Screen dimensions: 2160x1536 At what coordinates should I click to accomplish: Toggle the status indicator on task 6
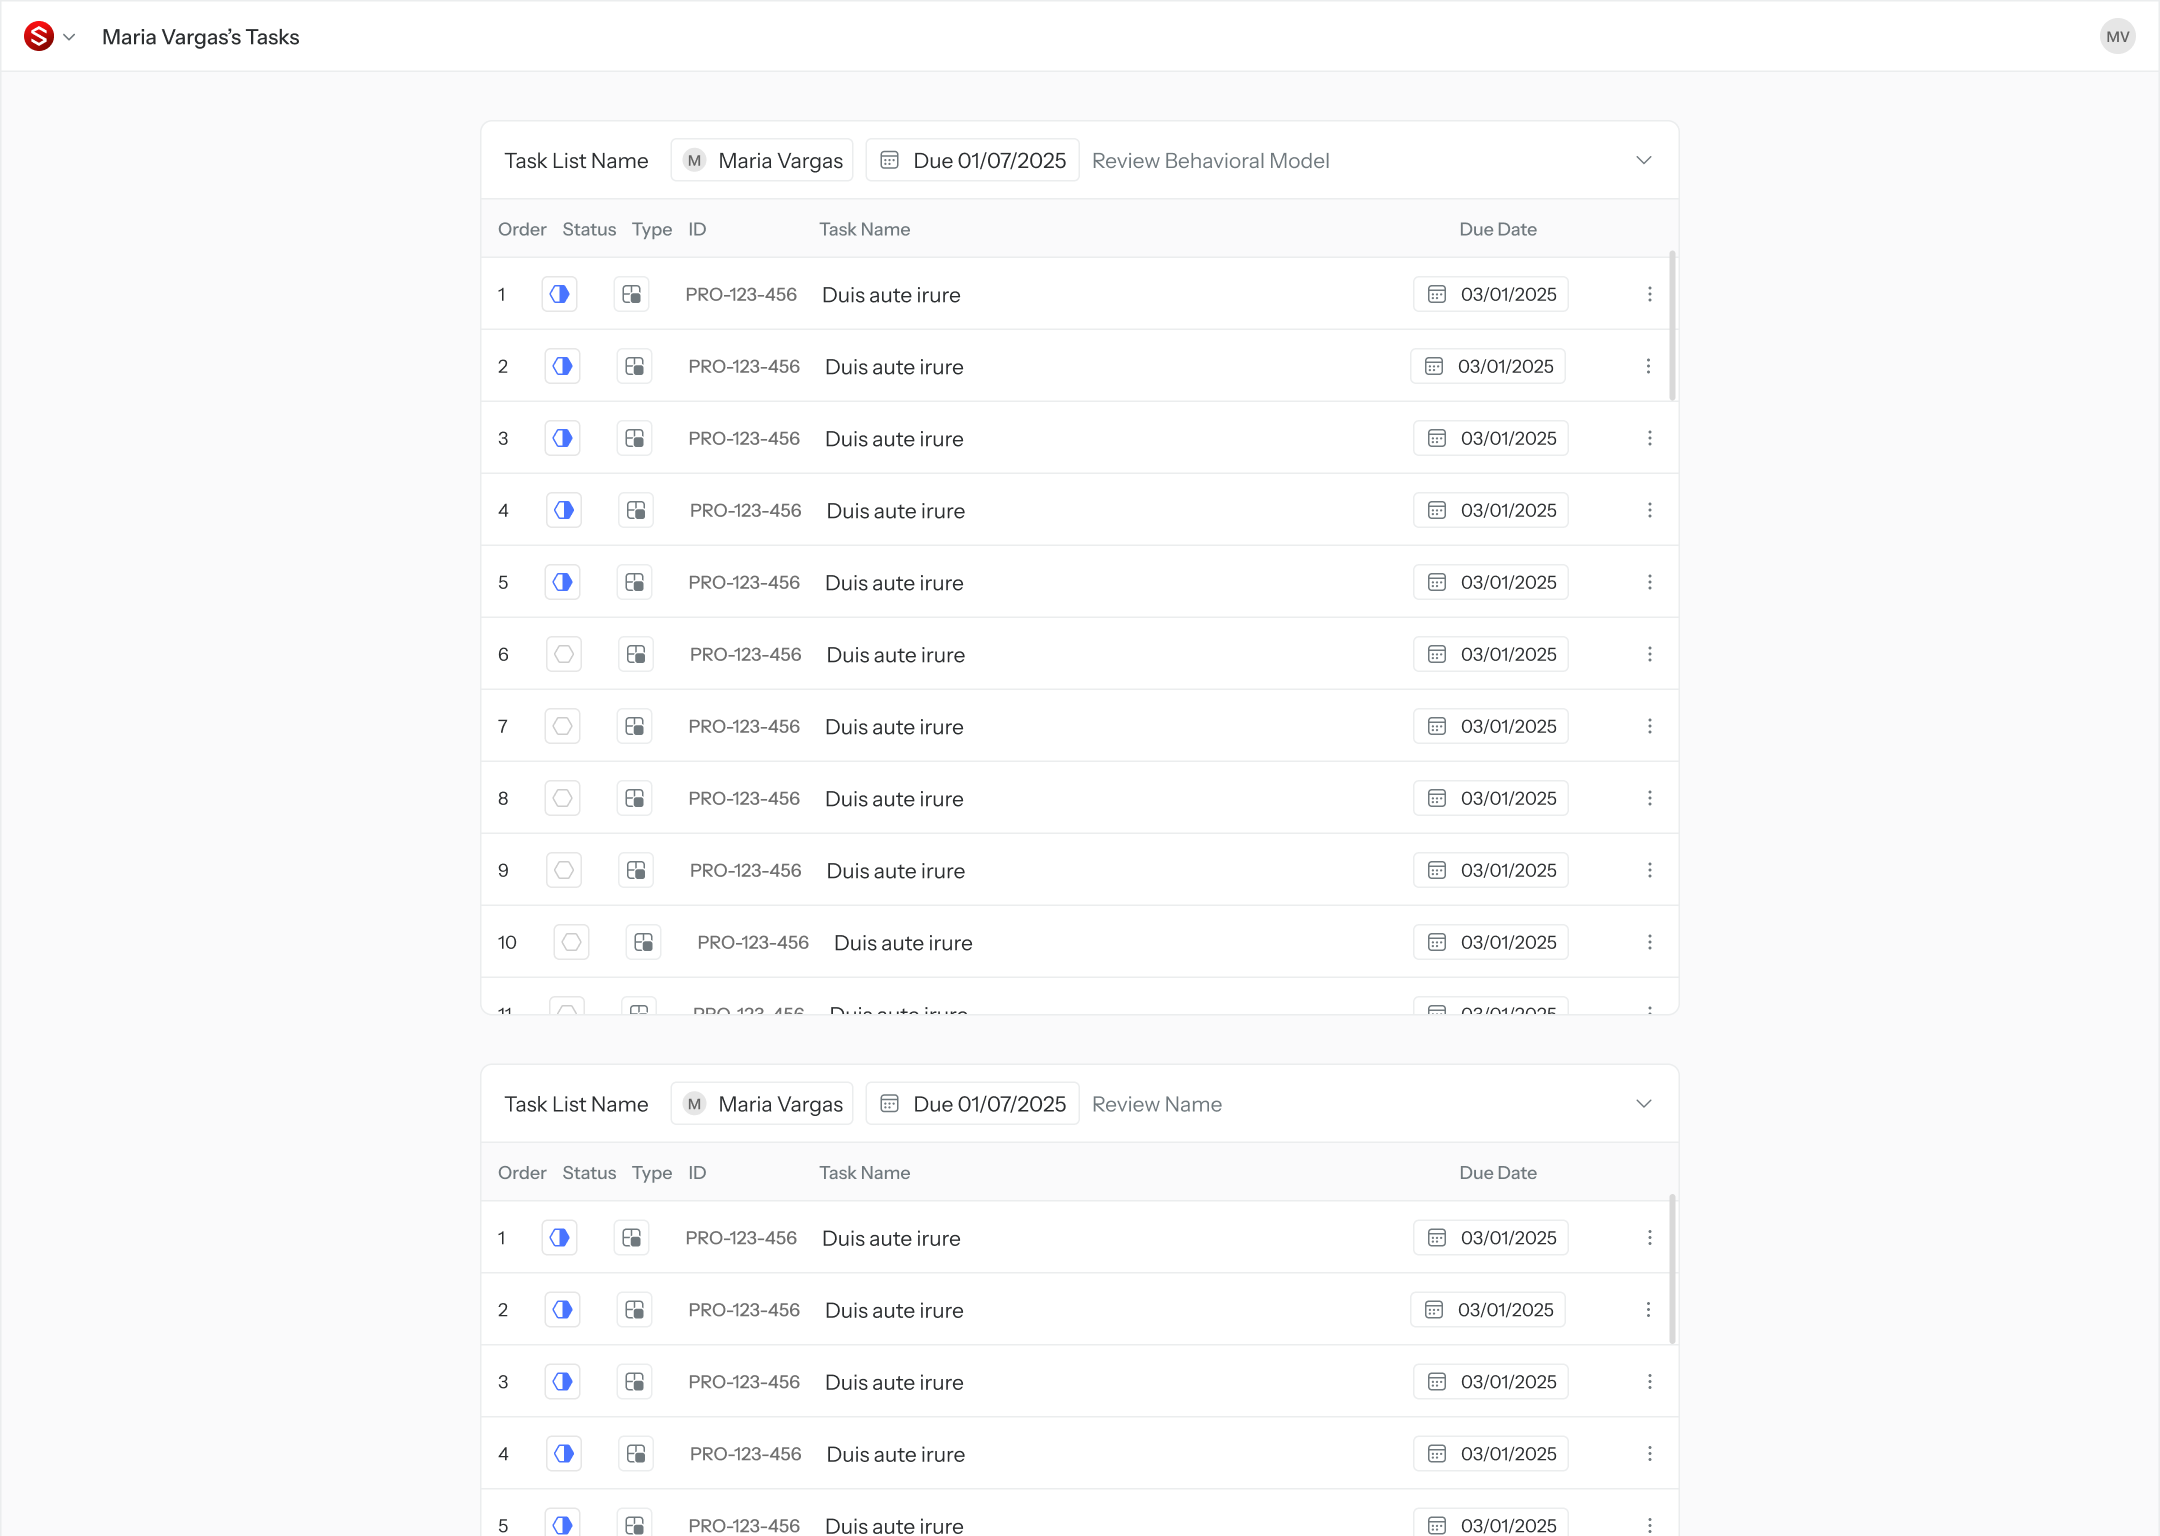pos(563,653)
